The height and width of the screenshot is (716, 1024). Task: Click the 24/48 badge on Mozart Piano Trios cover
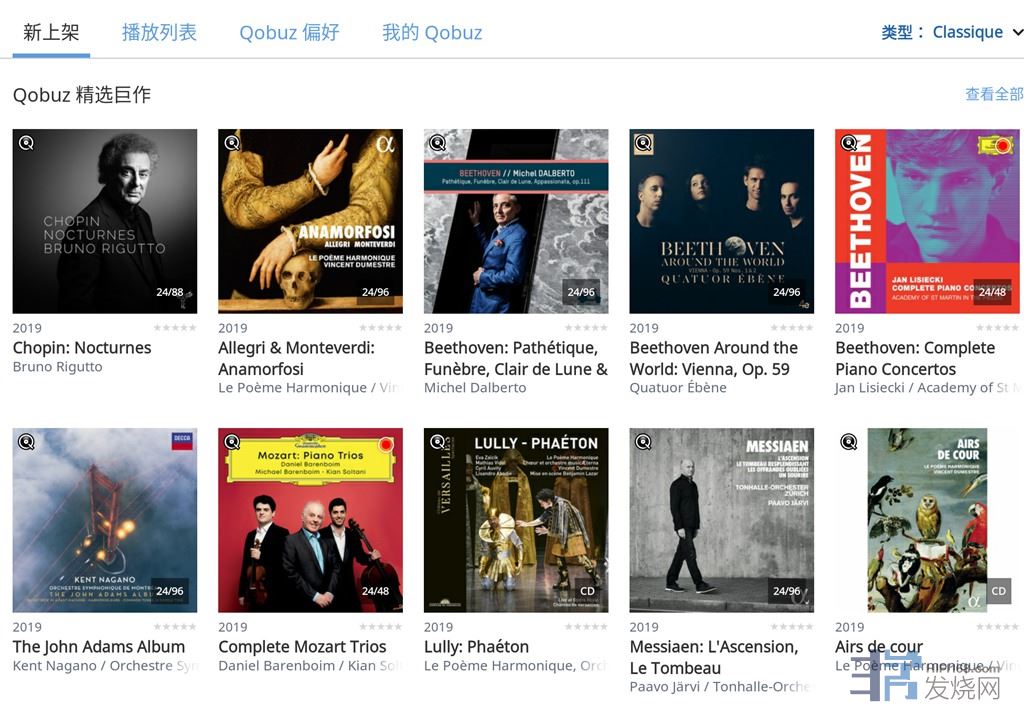click(375, 591)
